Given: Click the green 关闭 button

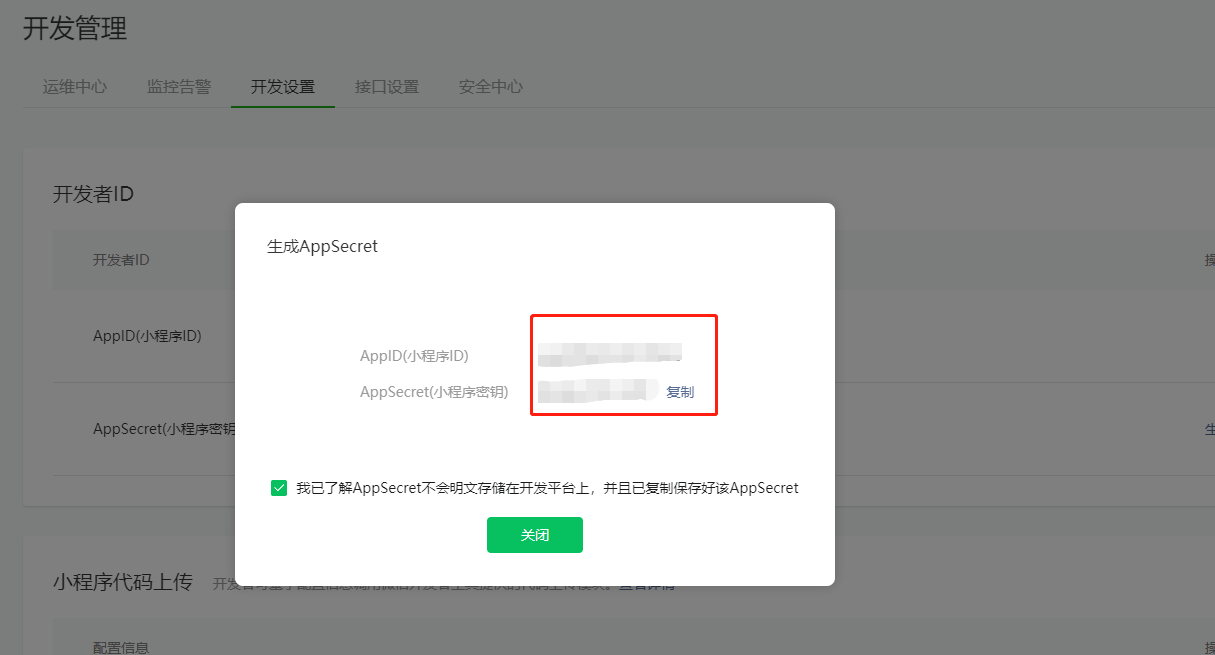Looking at the screenshot, I should 534,535.
